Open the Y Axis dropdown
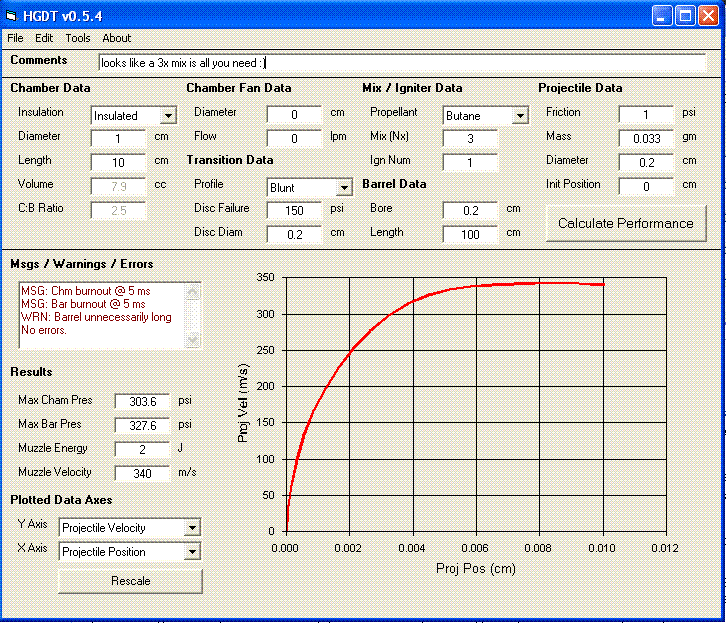 coord(192,528)
